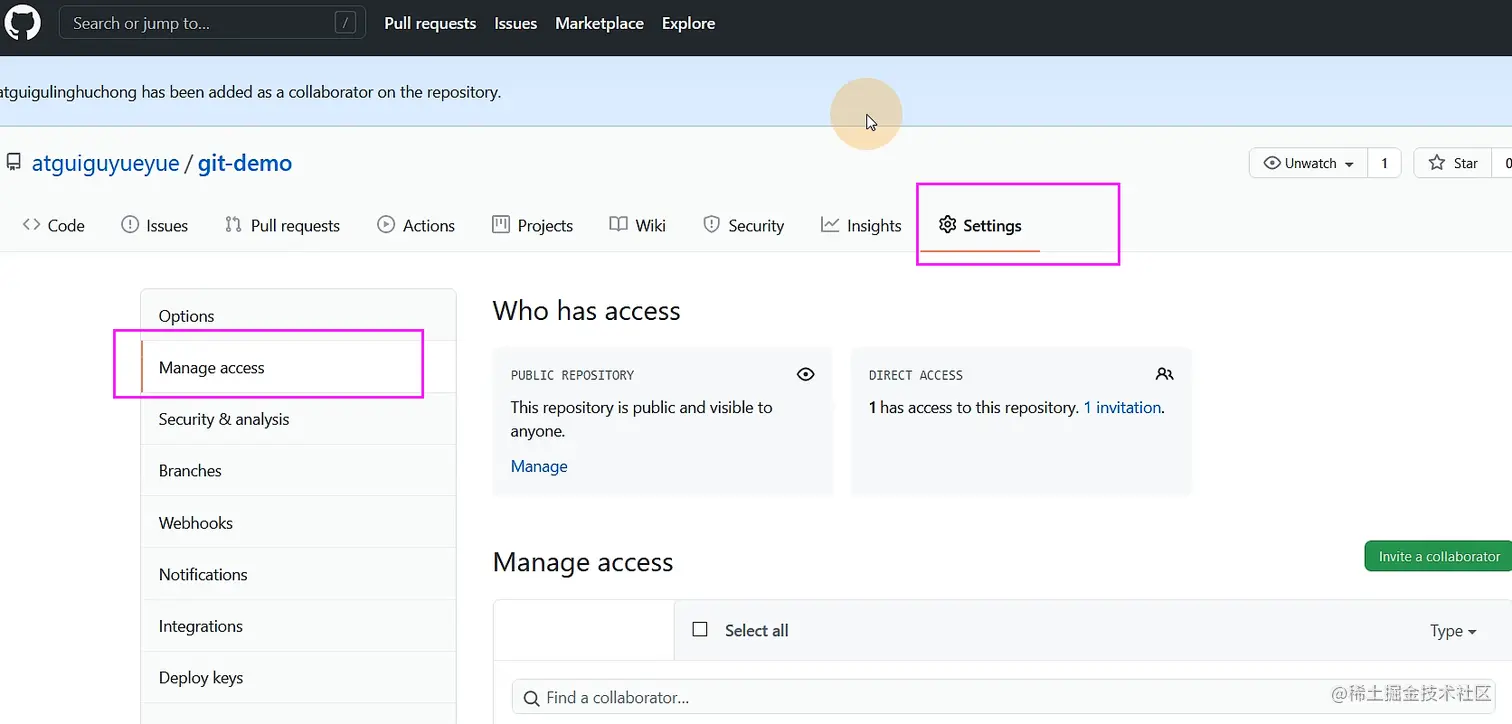Open the git-demo repository link
1512x724 pixels.
(x=245, y=163)
